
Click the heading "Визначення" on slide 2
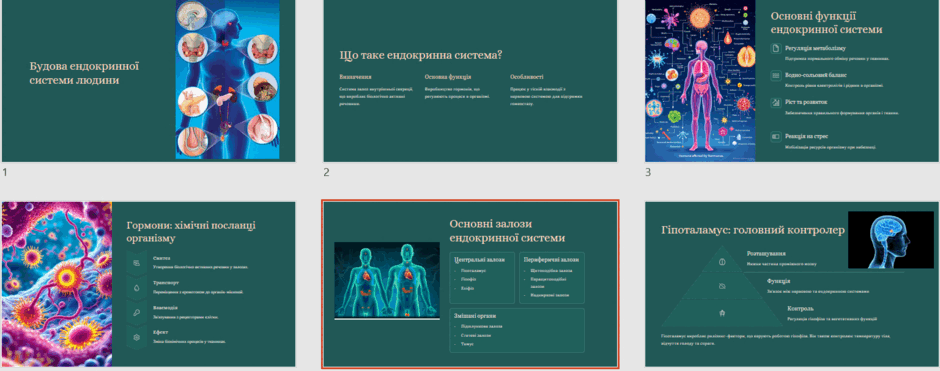pyautogui.click(x=355, y=77)
